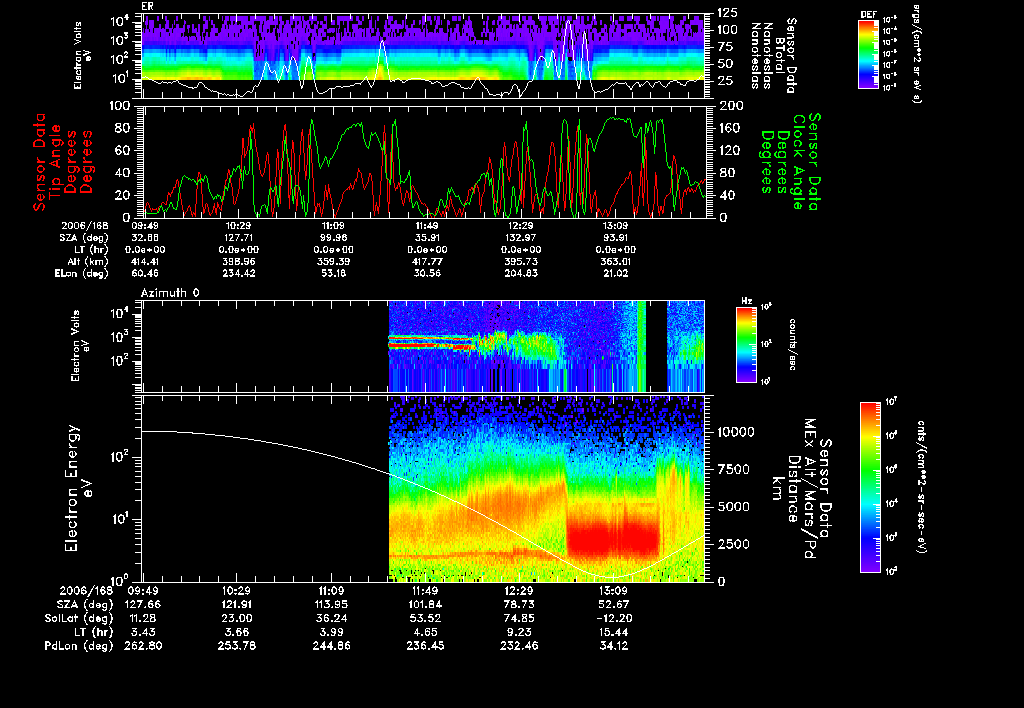Select SZA value 32.88
The height and width of the screenshot is (708, 1024).
145,238
